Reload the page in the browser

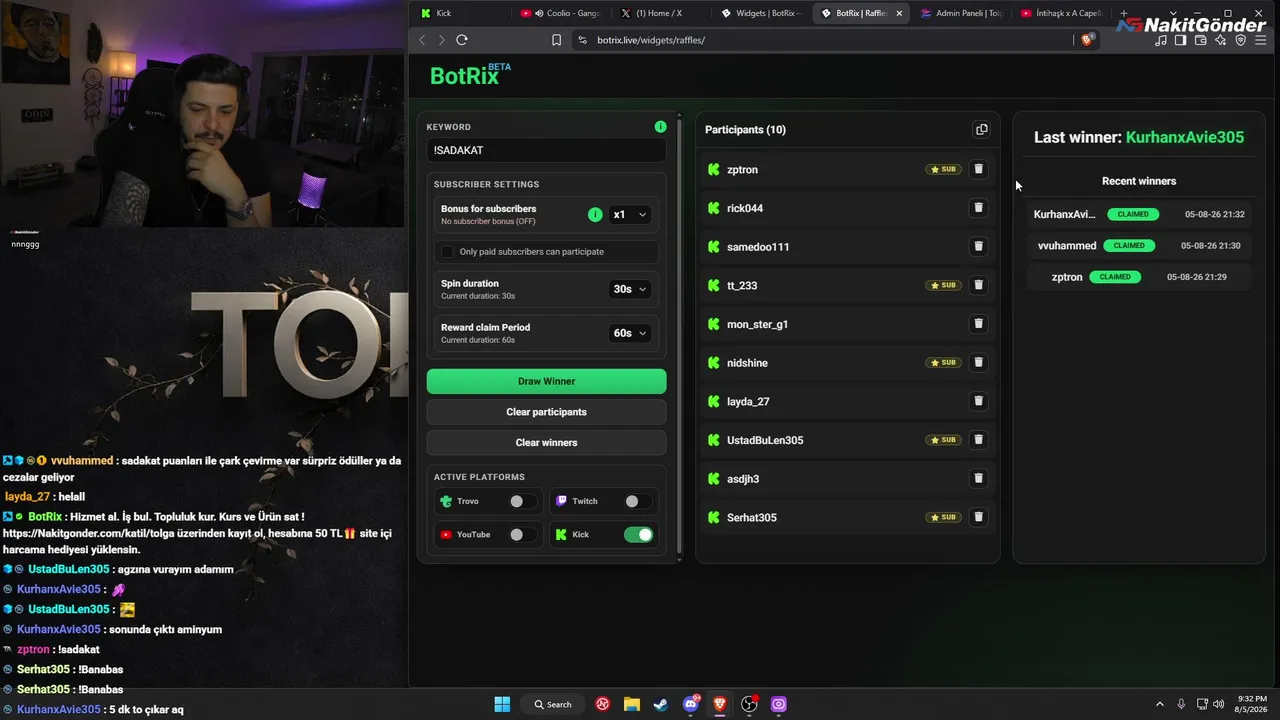[x=462, y=40]
